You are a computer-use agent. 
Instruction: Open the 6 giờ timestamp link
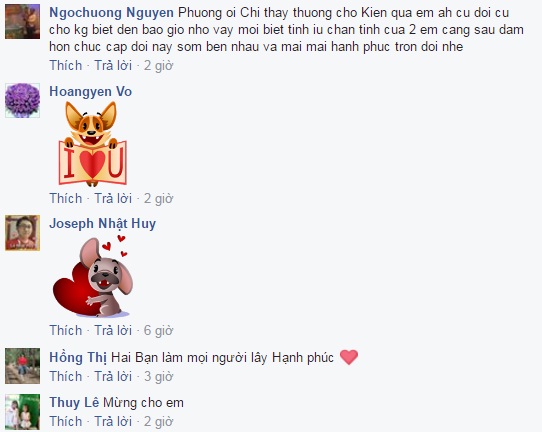tap(158, 330)
